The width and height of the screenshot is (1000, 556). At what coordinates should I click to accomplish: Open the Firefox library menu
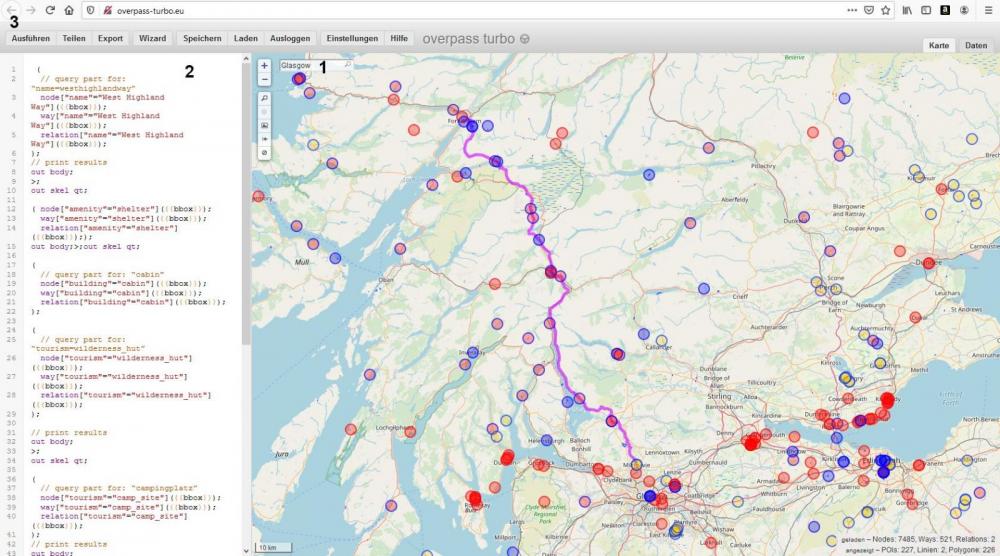[907, 10]
